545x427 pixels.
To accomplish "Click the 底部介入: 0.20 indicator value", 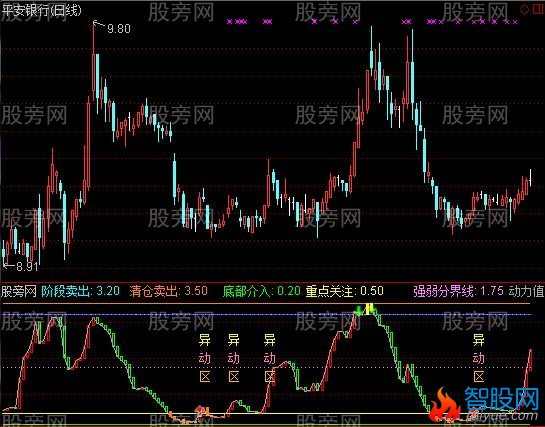I will click(x=261, y=291).
